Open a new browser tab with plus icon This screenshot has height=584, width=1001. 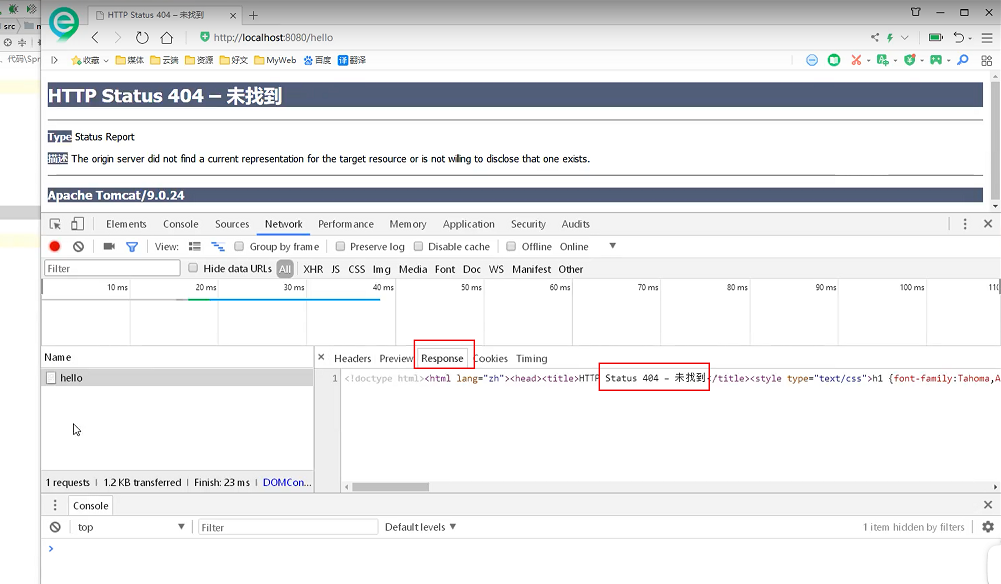[x=253, y=15]
